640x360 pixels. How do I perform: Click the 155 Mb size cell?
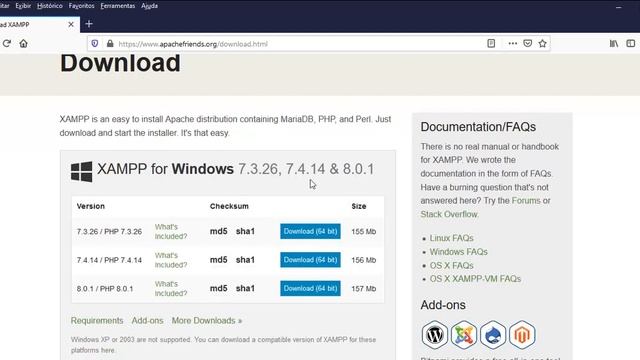(363, 231)
